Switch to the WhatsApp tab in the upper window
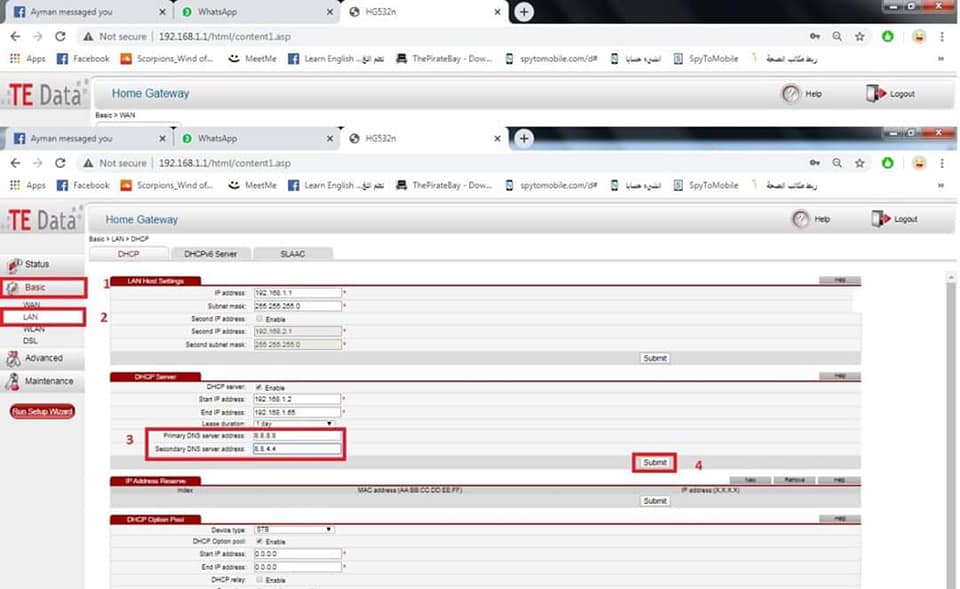The image size is (960, 589). pos(255,12)
